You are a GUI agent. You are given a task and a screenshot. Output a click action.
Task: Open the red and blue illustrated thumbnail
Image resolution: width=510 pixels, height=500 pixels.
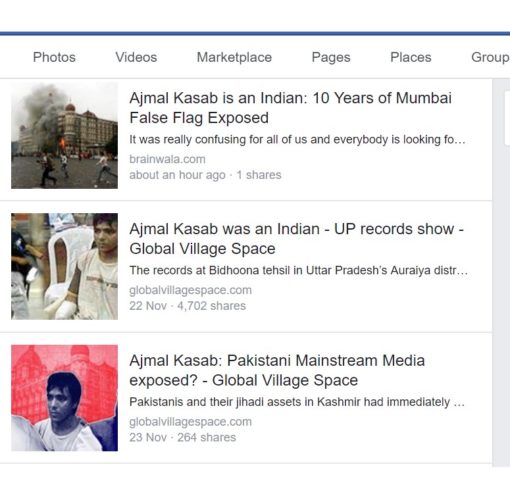click(64, 398)
